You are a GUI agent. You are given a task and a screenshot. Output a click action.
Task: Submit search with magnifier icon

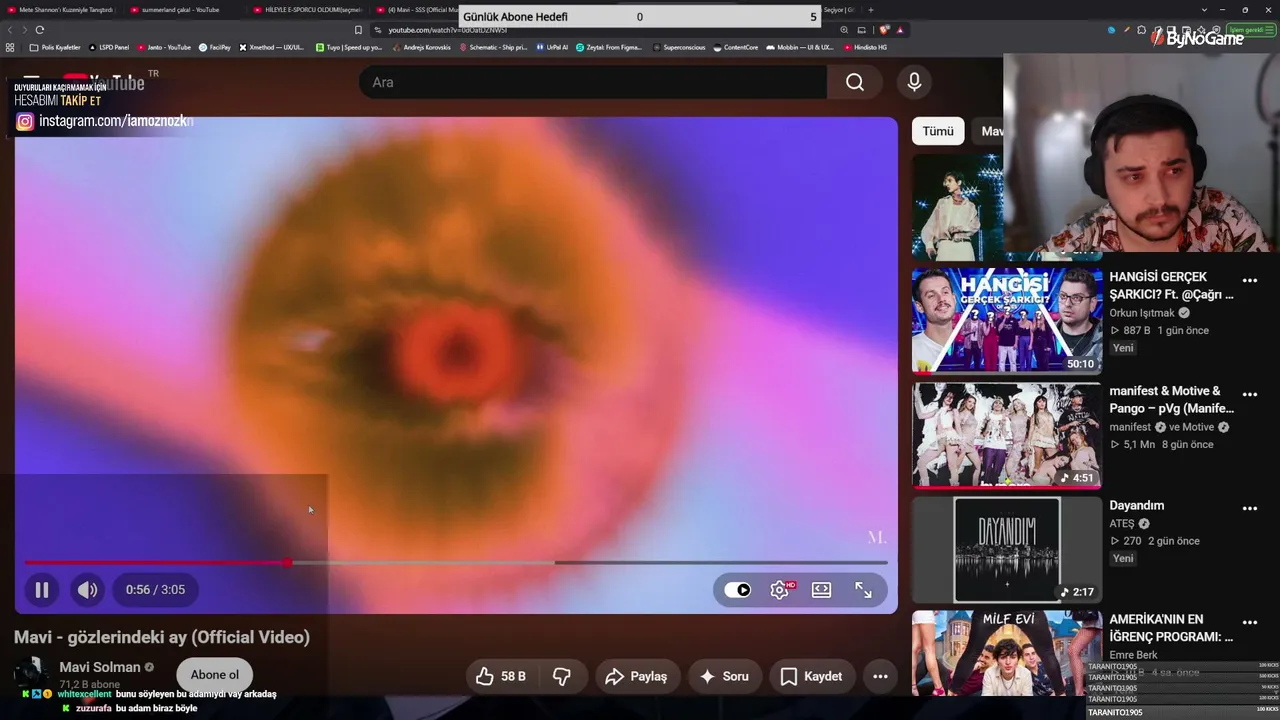pyautogui.click(x=855, y=82)
